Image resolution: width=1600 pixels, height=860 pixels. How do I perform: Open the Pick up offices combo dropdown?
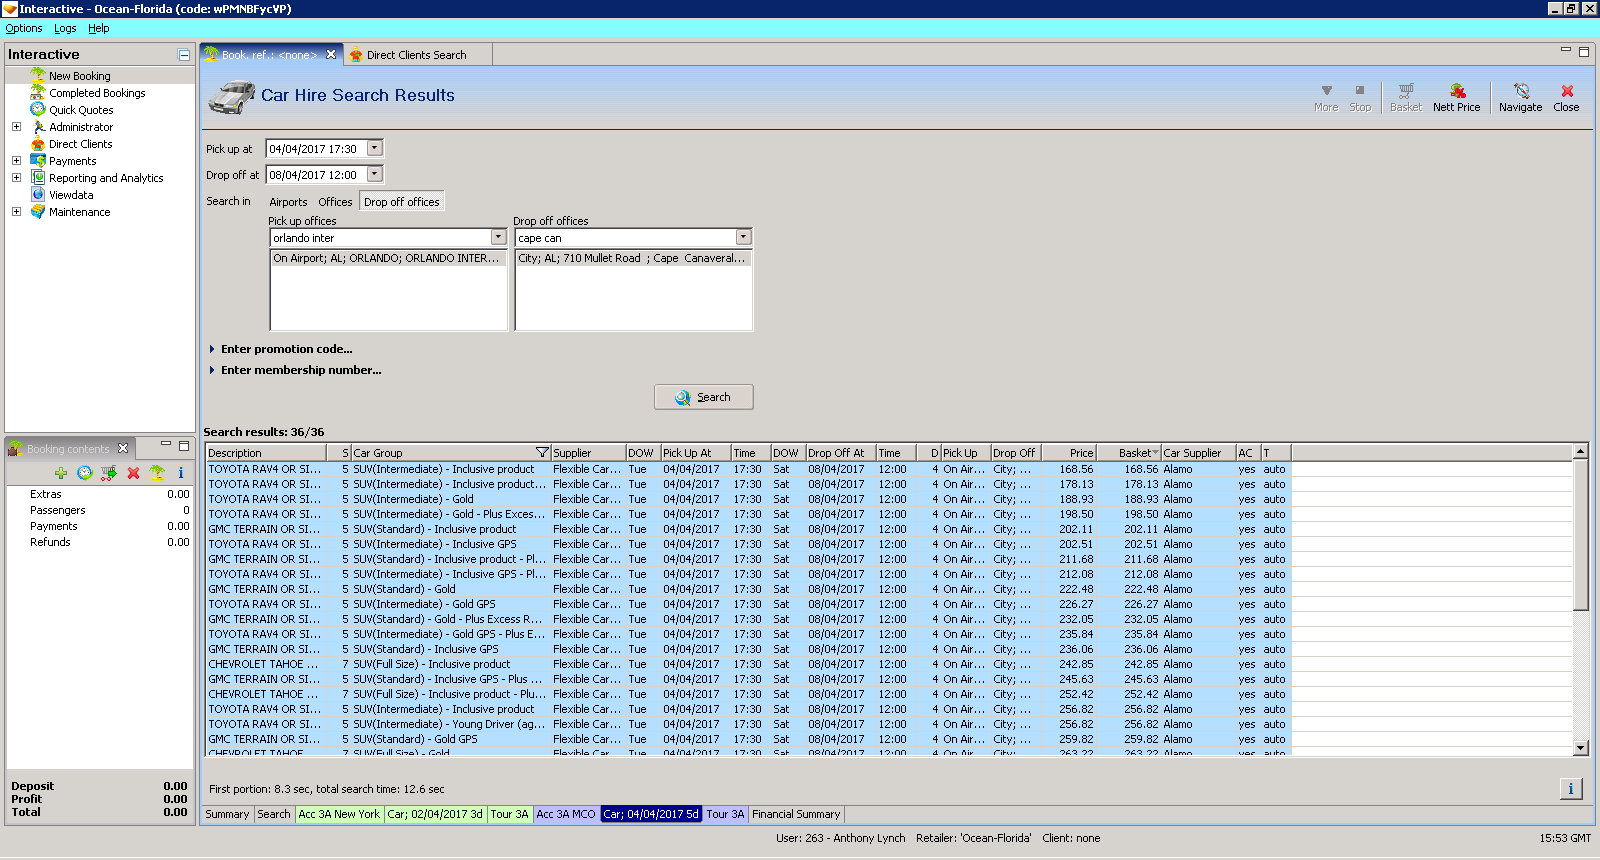coord(498,237)
